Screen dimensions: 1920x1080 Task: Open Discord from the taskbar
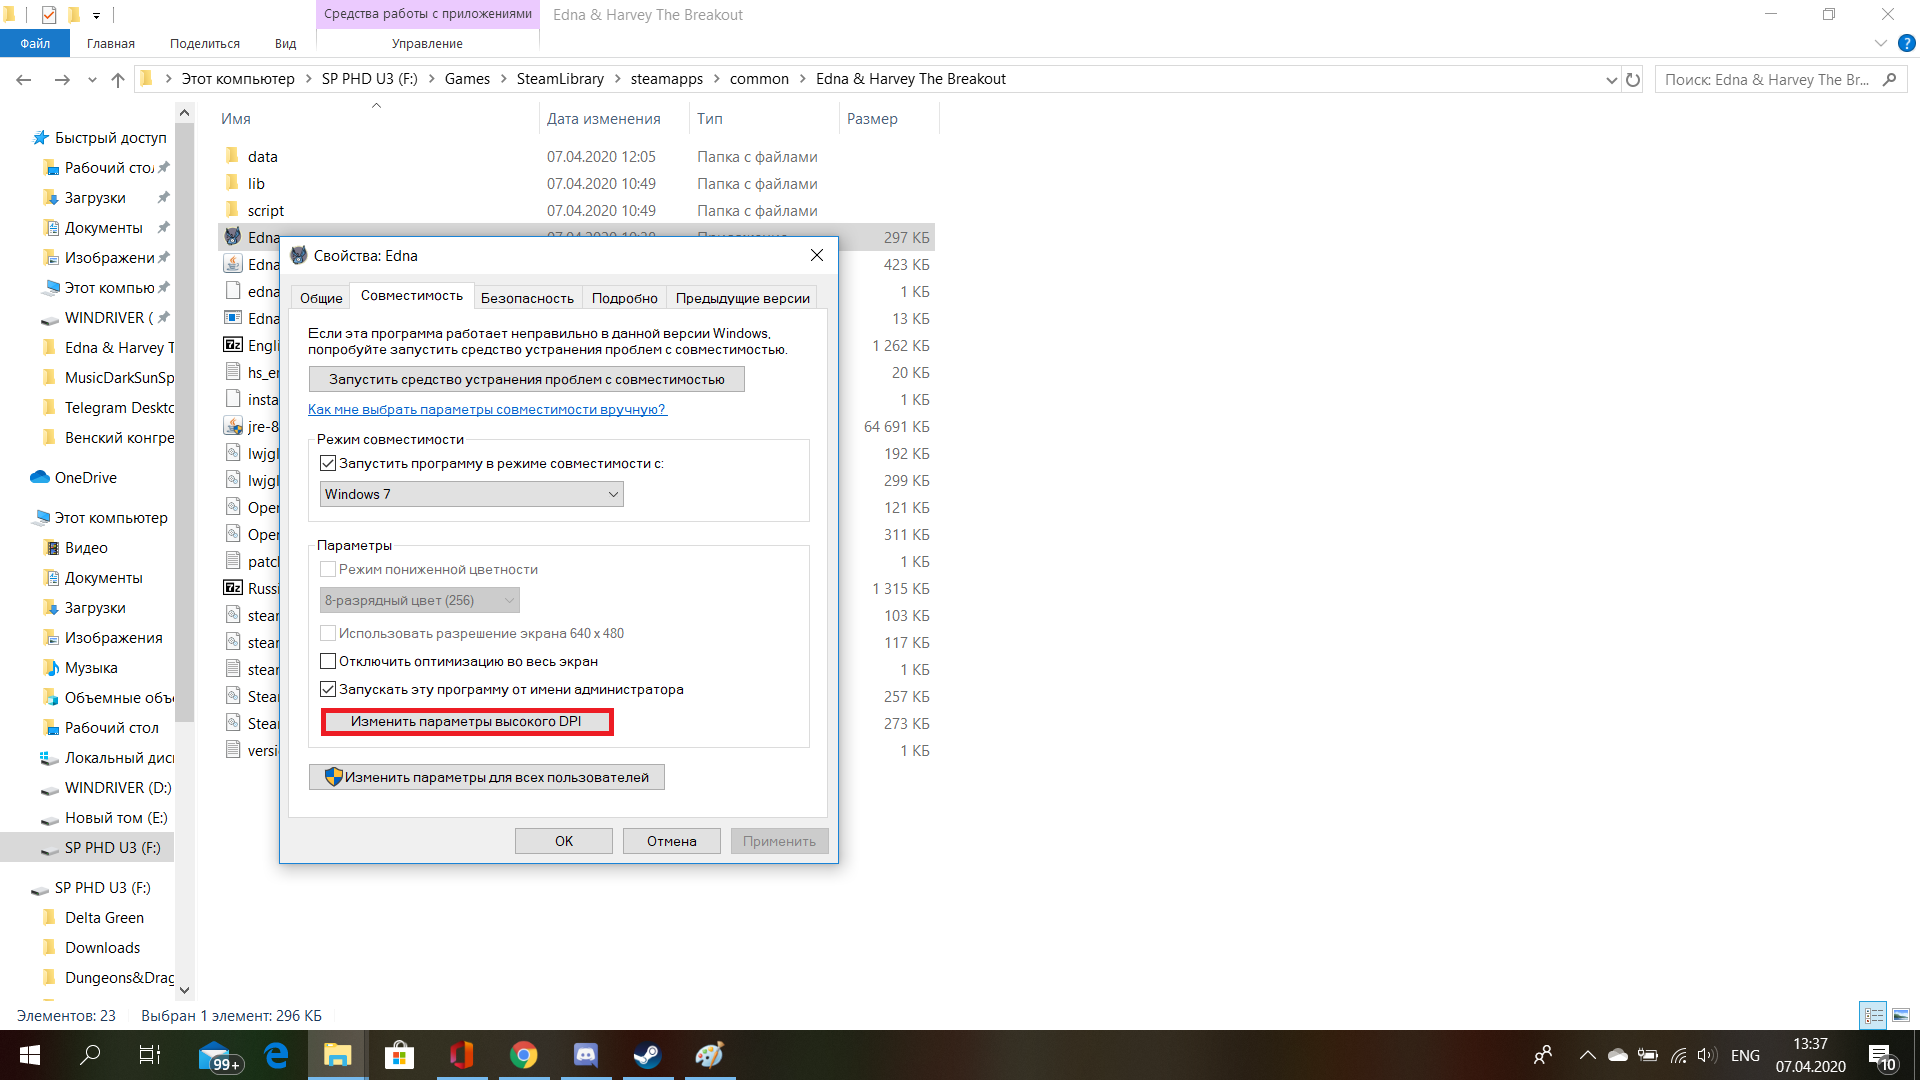[585, 1055]
